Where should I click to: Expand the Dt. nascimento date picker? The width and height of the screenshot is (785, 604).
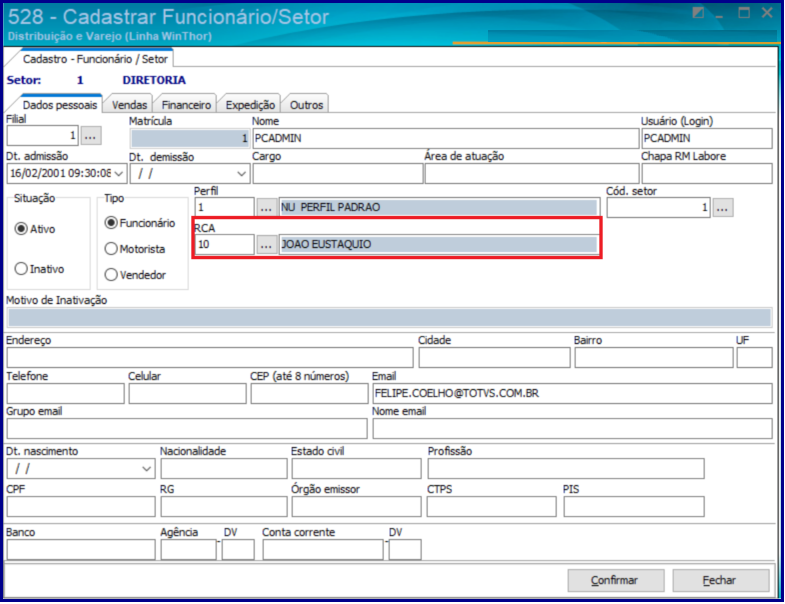146,469
